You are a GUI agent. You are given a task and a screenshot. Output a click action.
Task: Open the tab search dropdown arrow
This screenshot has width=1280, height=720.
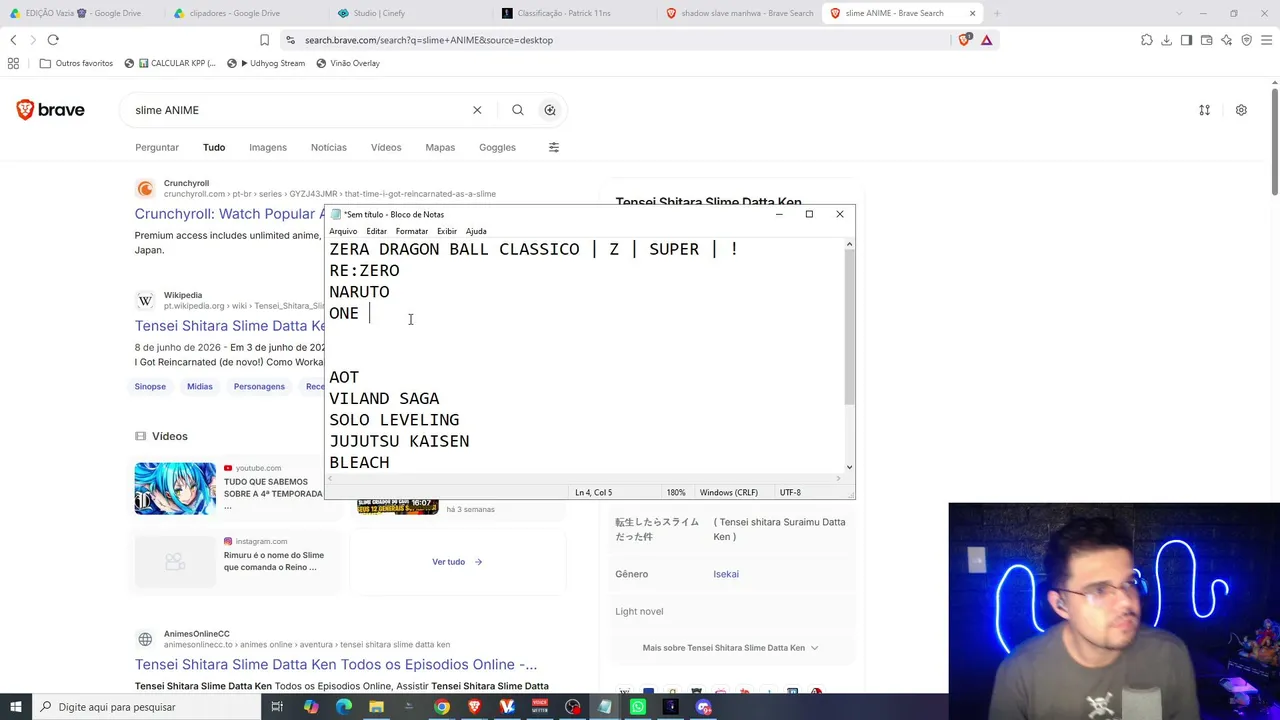1177,13
